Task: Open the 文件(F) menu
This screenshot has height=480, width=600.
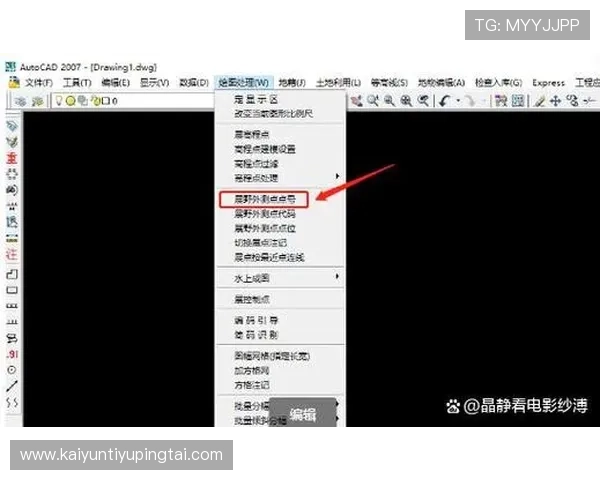Action: coord(39,83)
